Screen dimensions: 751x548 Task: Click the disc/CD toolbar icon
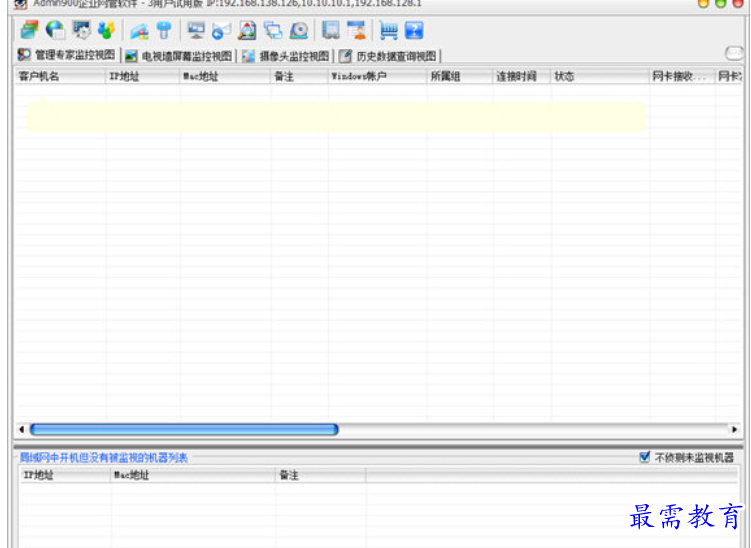coord(299,31)
